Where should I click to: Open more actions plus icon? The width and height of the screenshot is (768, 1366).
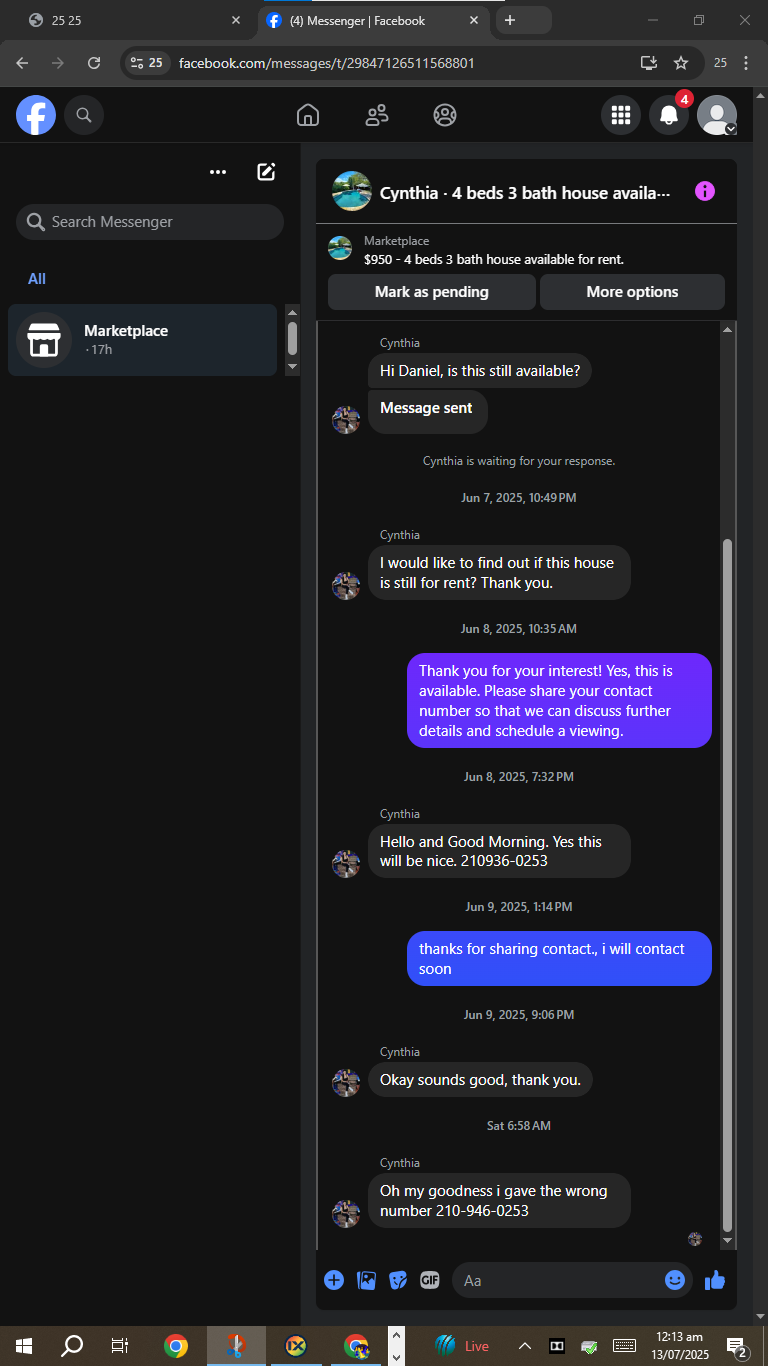click(x=334, y=1280)
